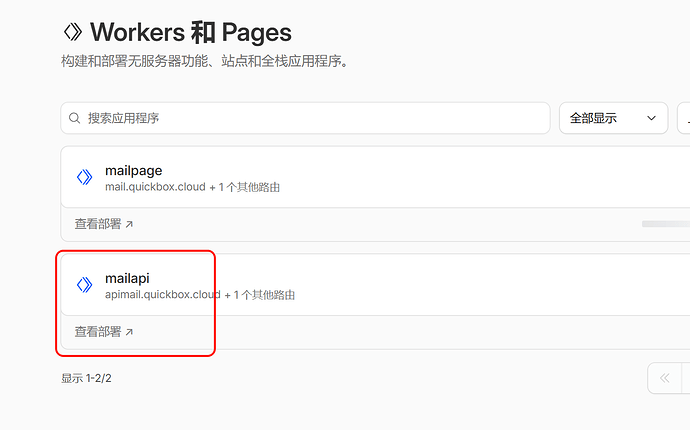The width and height of the screenshot is (690, 430).
Task: Open the 全部显示 filter dropdown
Action: [613, 118]
